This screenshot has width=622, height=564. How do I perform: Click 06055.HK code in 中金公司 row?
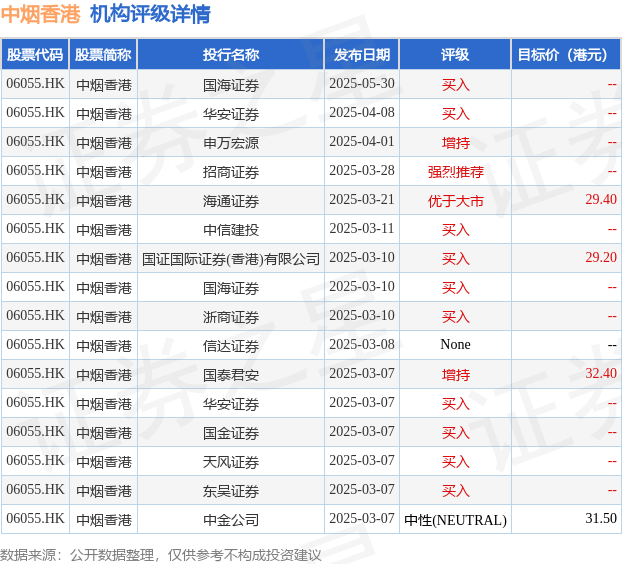pyautogui.click(x=35, y=518)
